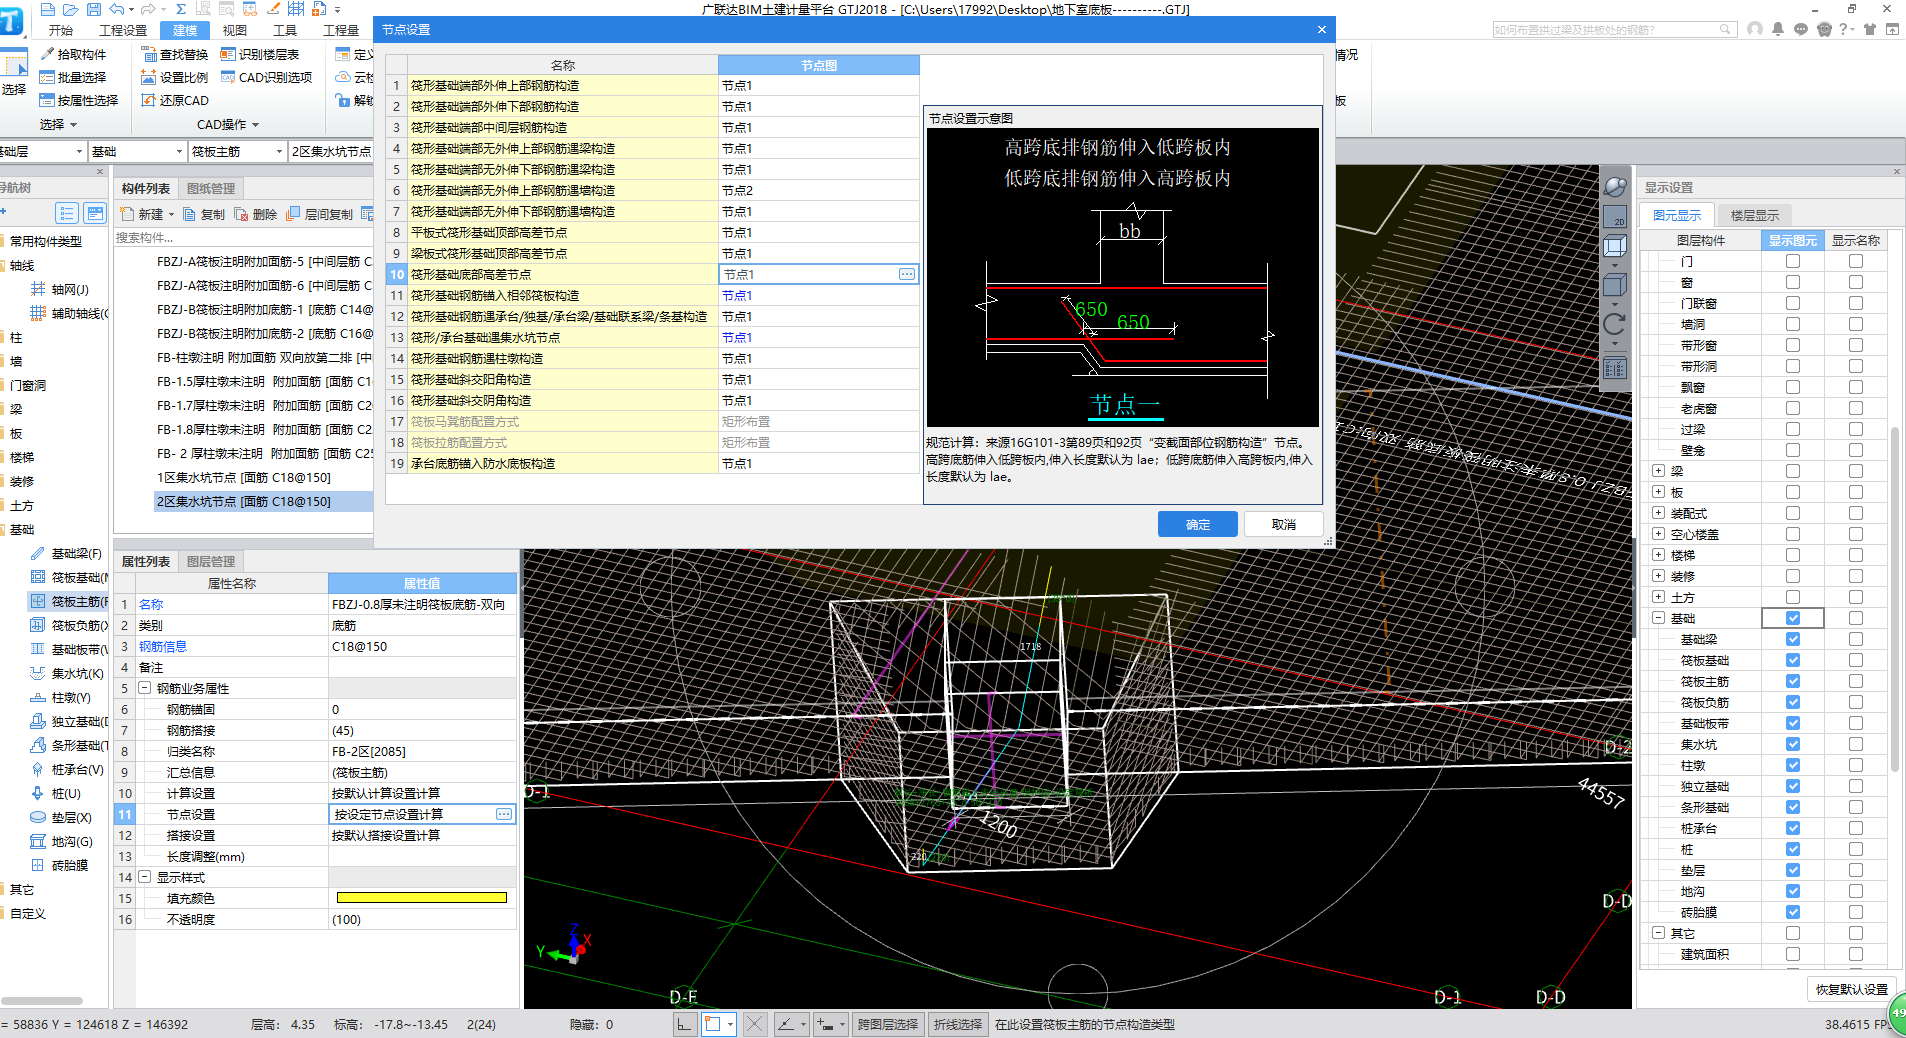Click the 设置比例 tool
The image size is (1906, 1038).
(x=175, y=77)
